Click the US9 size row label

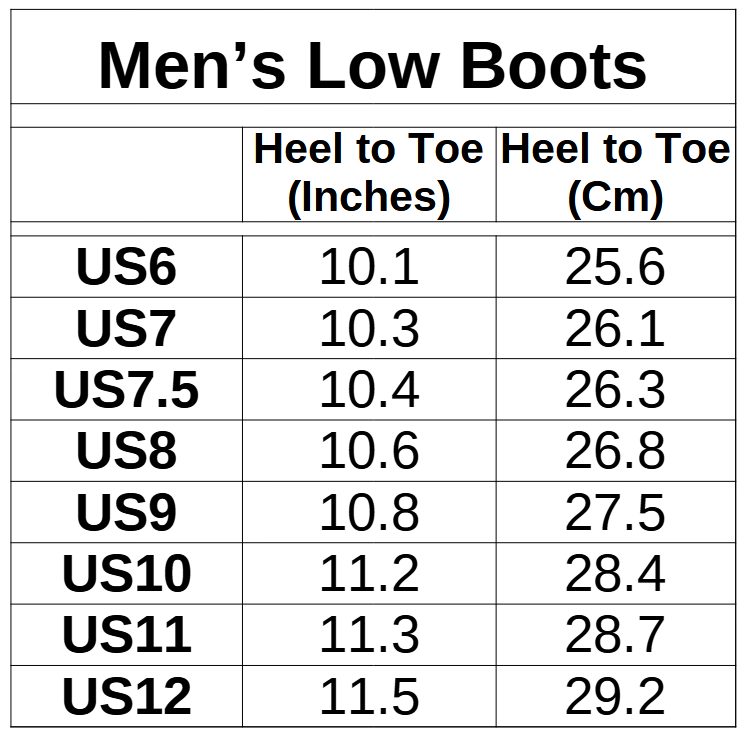tap(127, 513)
